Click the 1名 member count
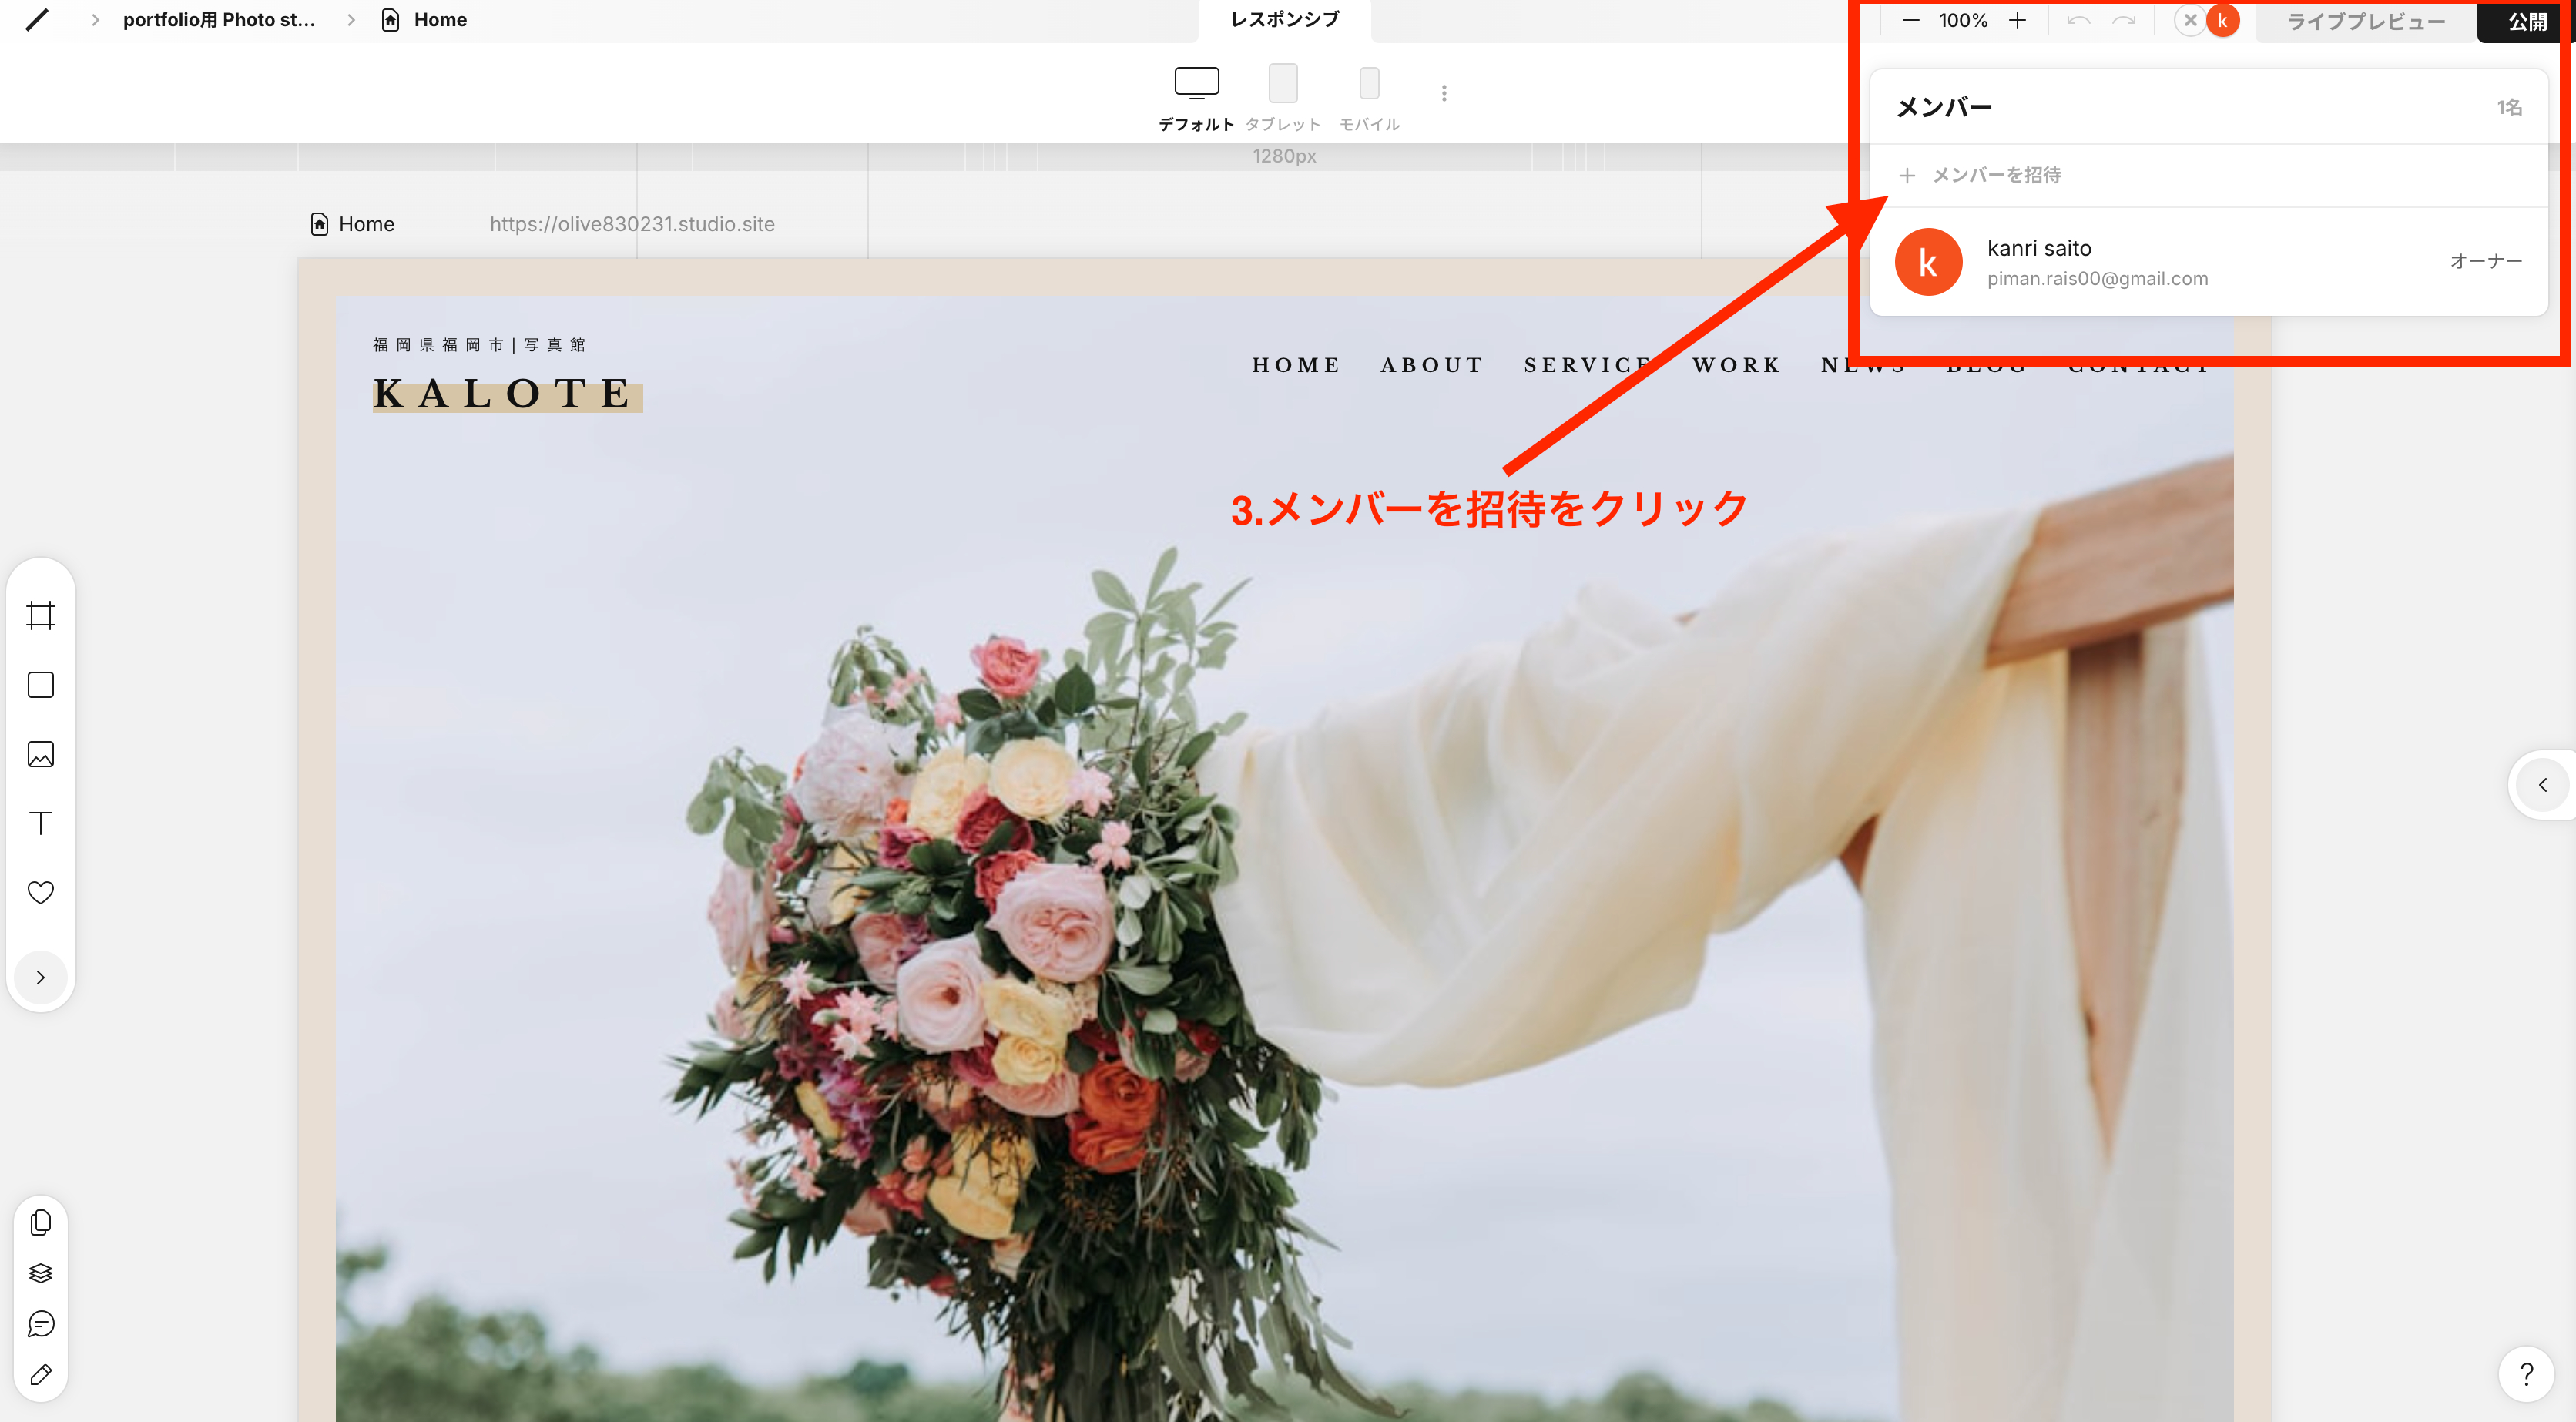 2509,107
